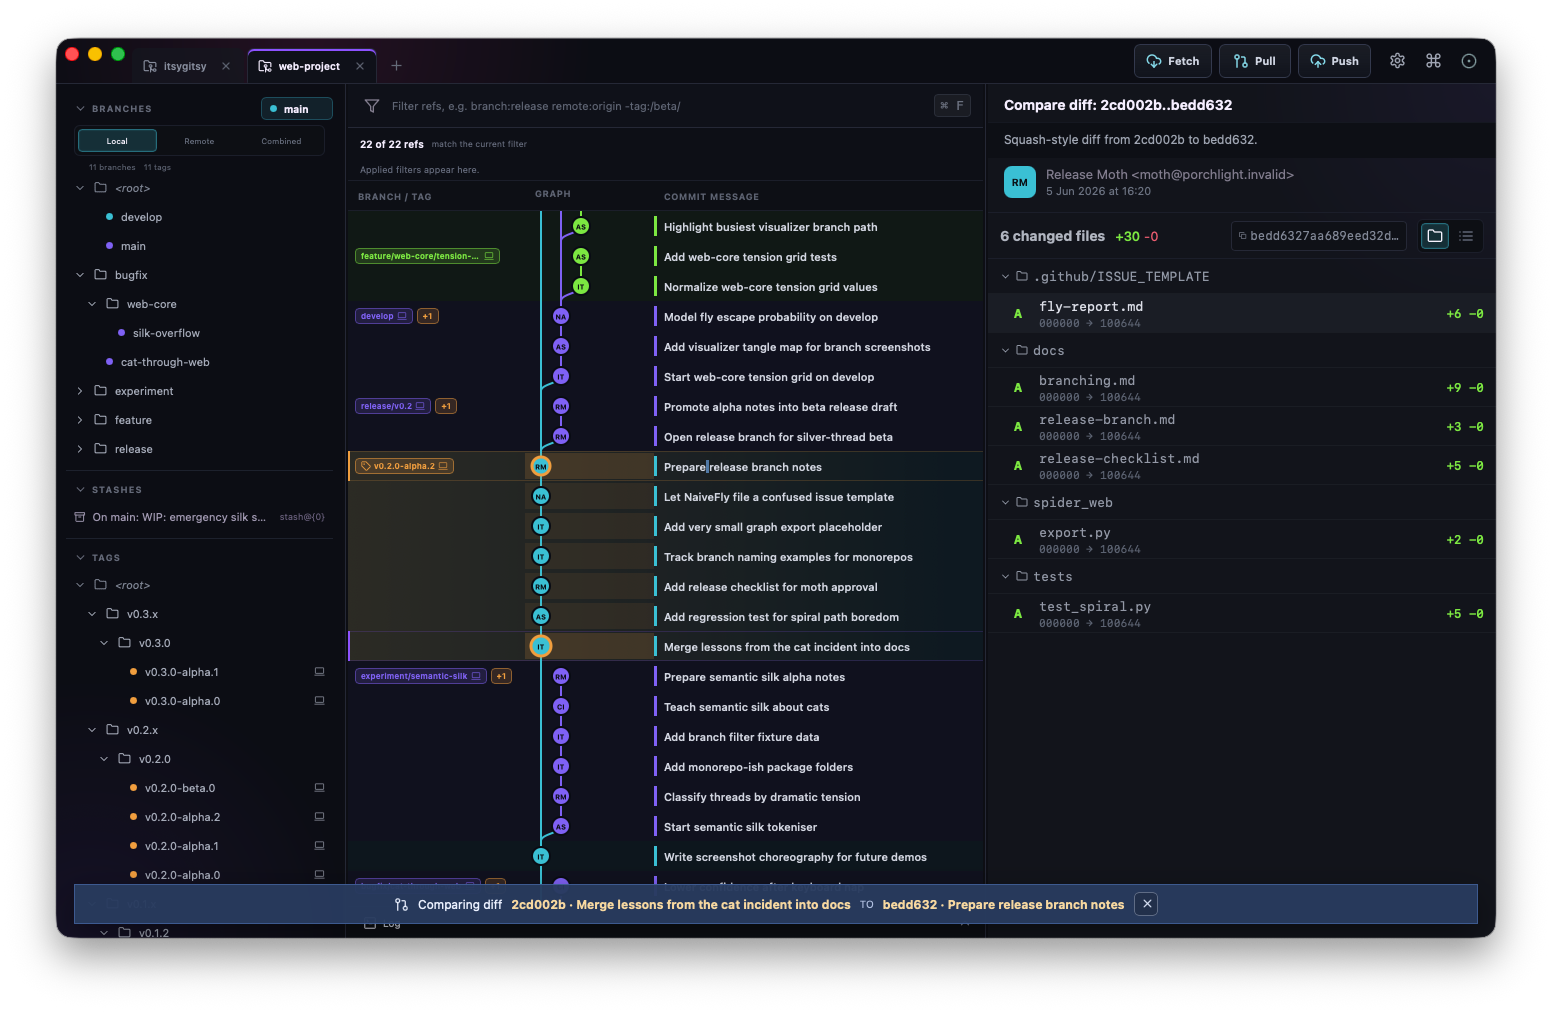Viewport: 1552px width, 1012px height.
Task: Select the Combined refs view
Action: 281,141
